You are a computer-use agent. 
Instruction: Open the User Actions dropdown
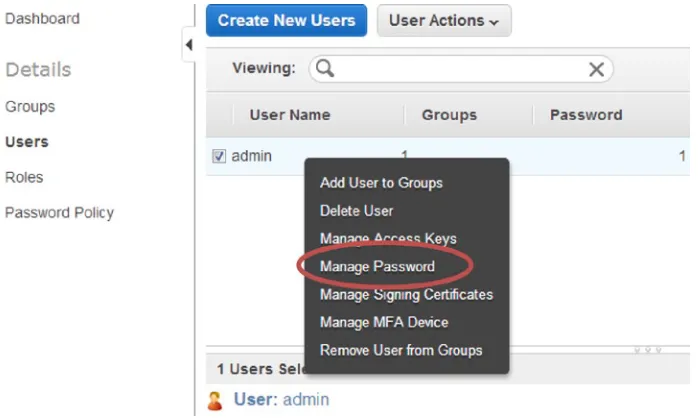coord(444,21)
